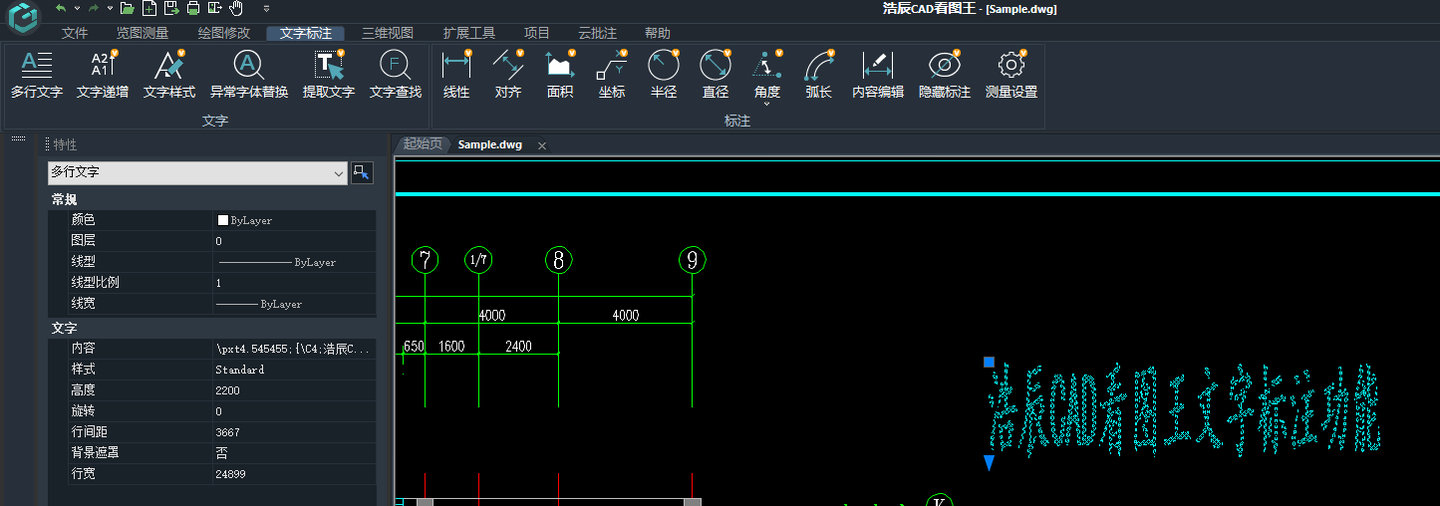Click the 内容编辑 tool

[x=878, y=75]
